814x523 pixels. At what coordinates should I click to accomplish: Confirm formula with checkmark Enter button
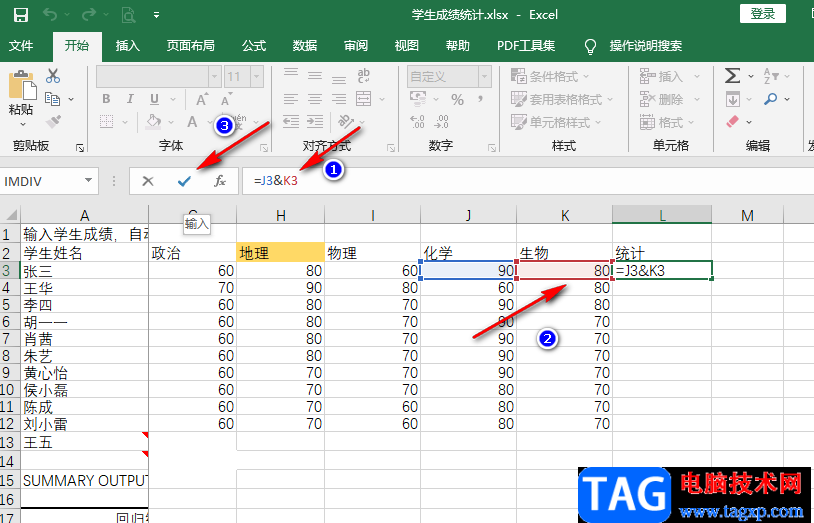pos(184,181)
